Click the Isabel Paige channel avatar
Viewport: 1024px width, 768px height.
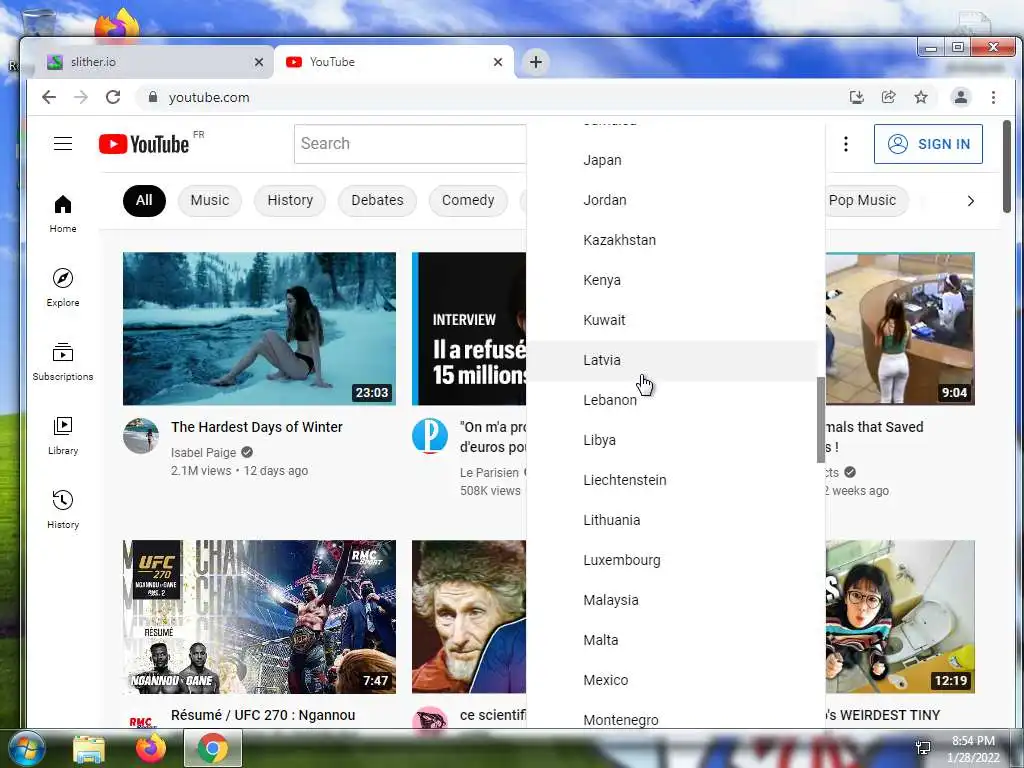tap(141, 436)
